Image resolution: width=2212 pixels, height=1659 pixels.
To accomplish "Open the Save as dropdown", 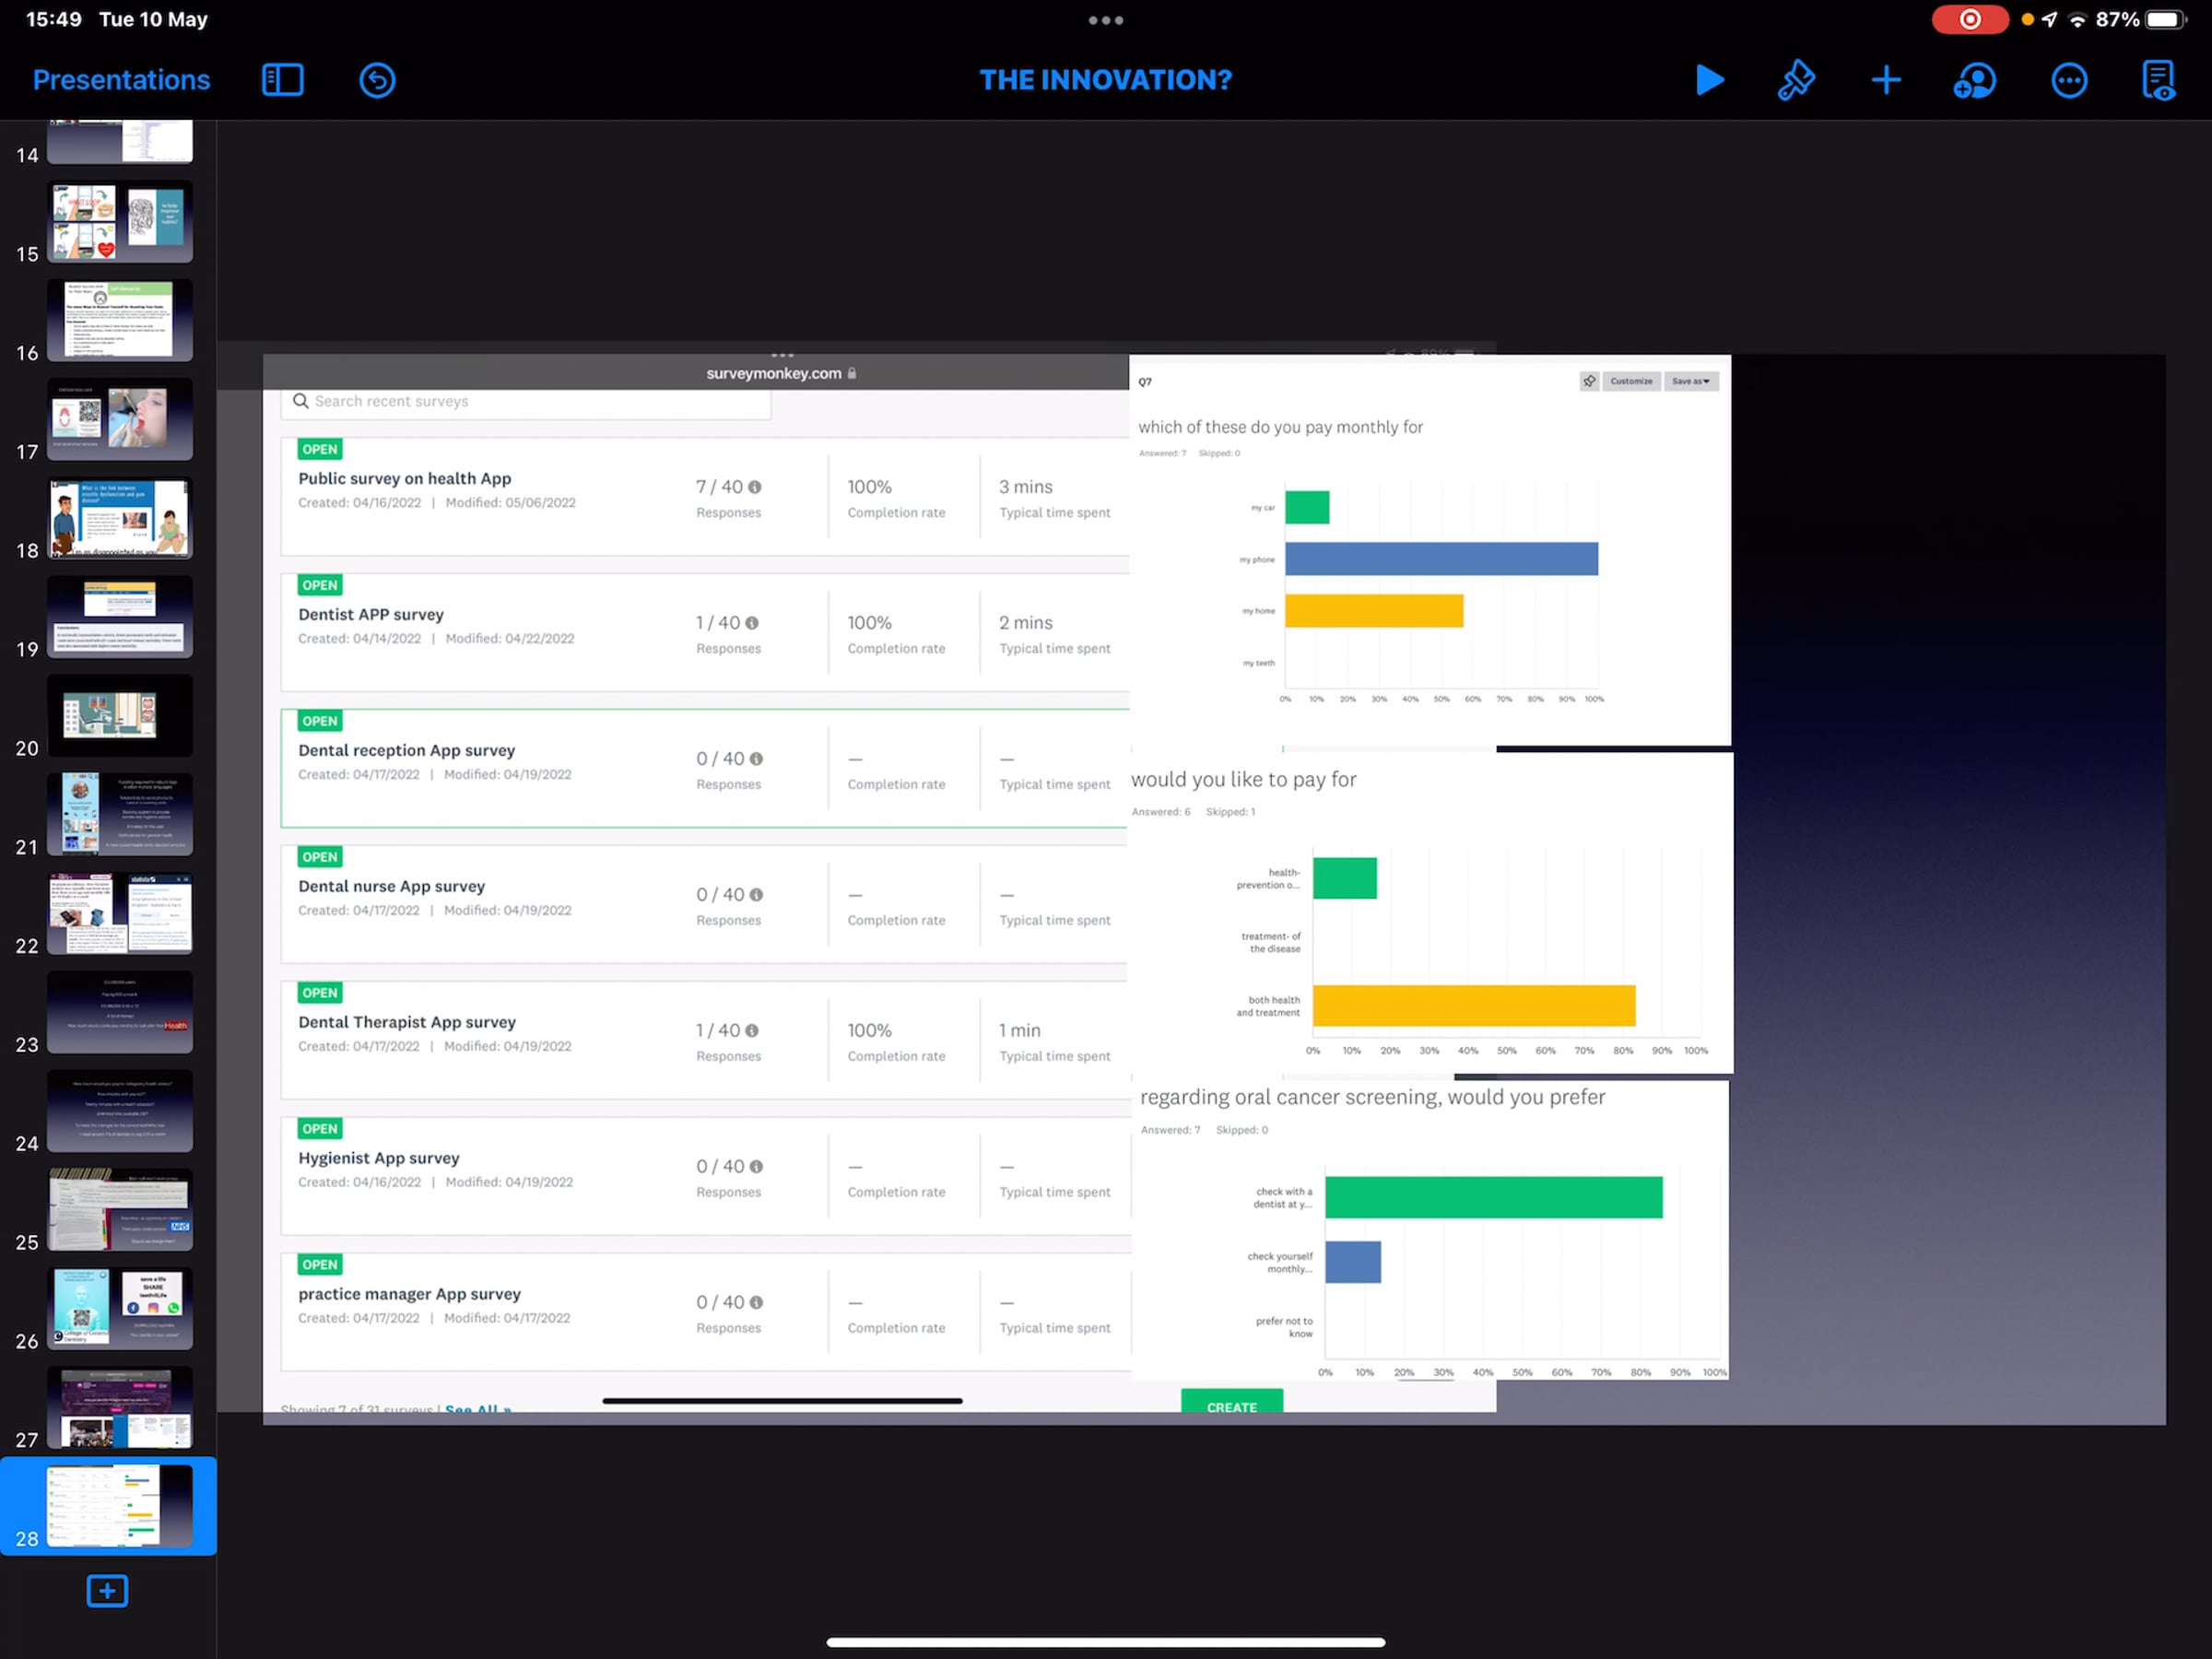I will tap(1691, 381).
